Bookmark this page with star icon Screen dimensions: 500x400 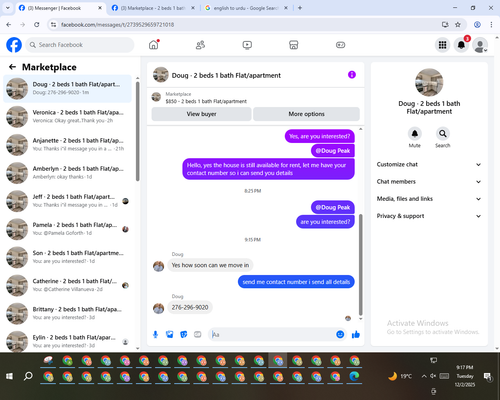point(458,25)
